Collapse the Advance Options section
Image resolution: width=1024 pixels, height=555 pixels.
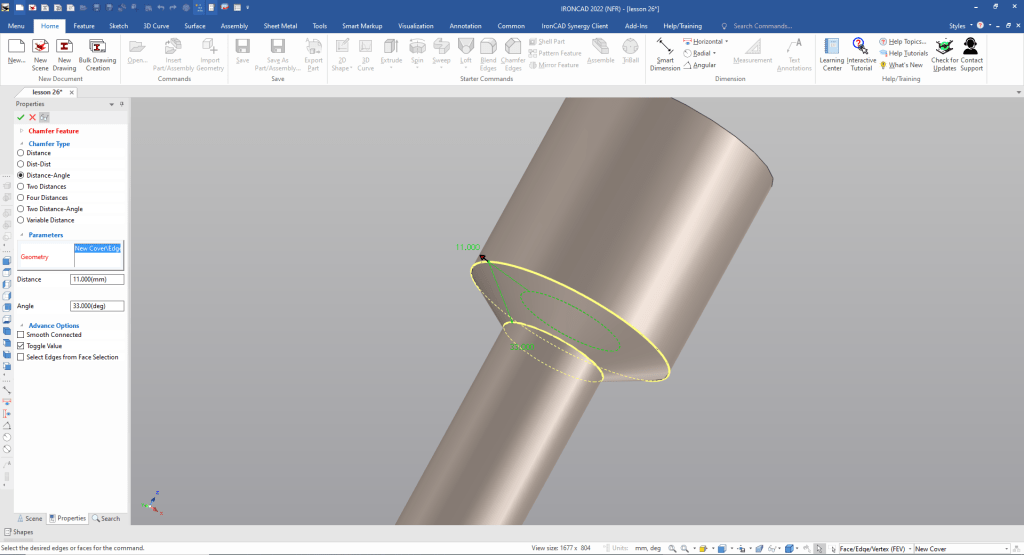tap(21, 325)
